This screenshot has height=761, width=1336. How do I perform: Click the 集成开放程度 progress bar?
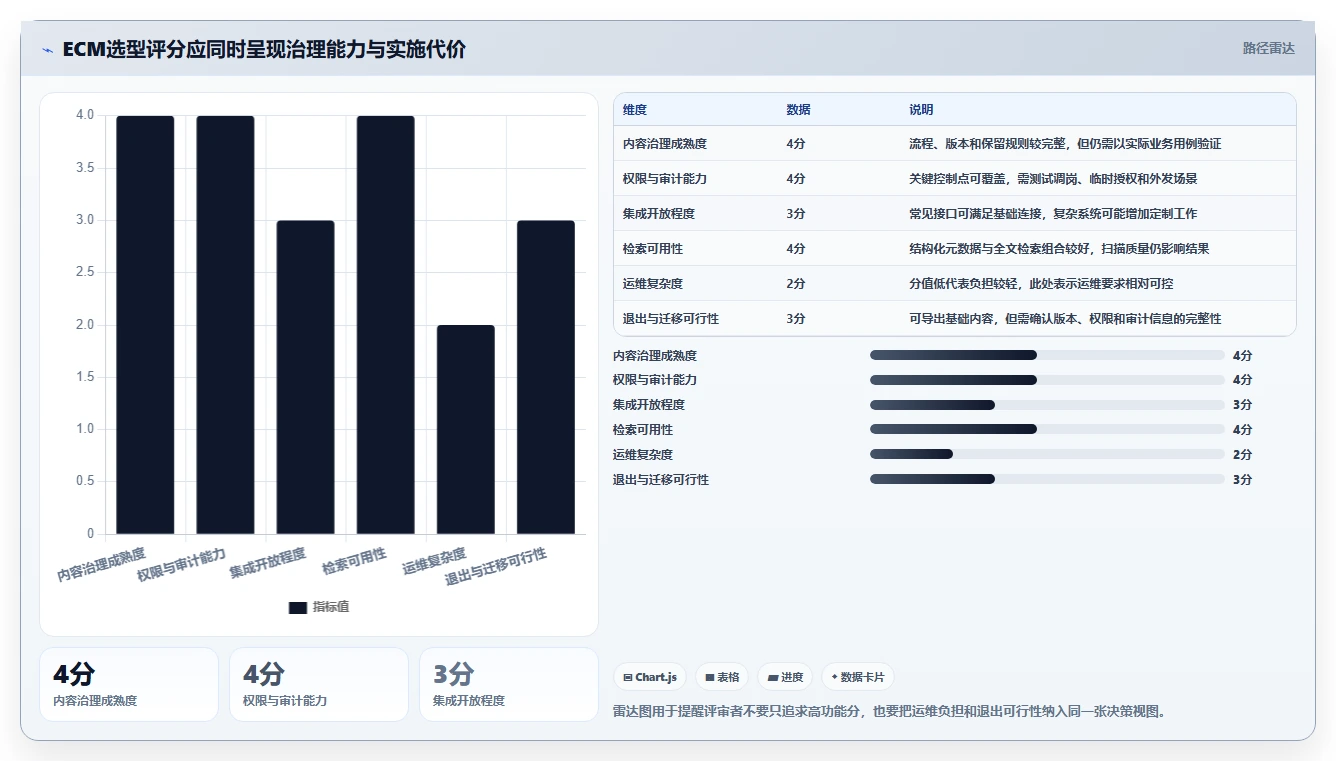1047,405
